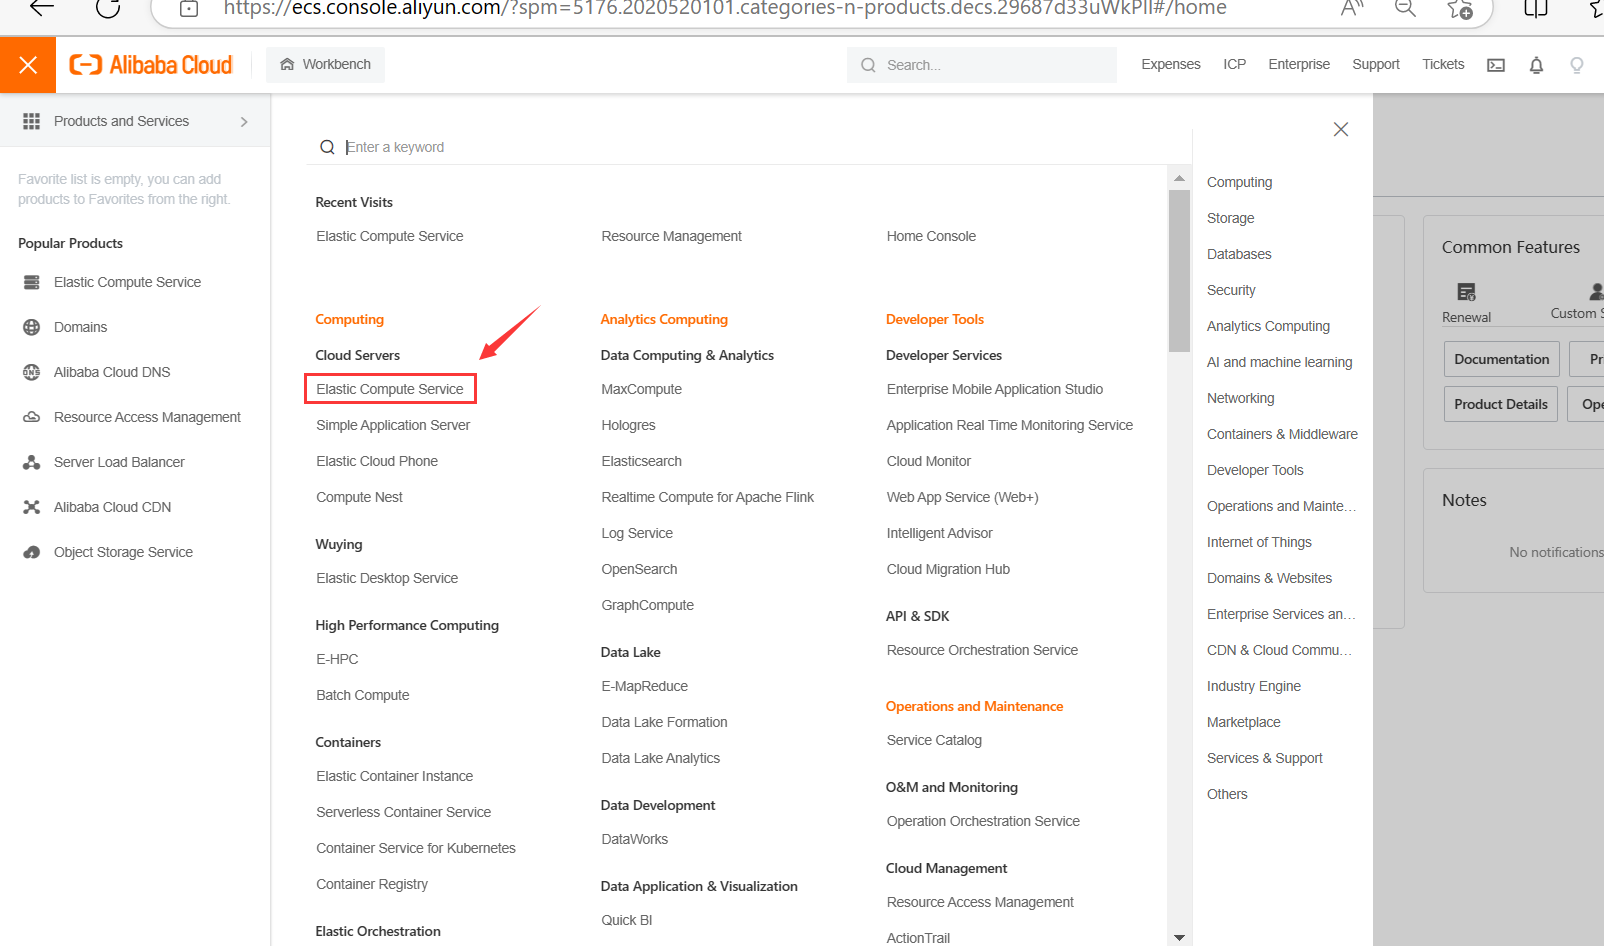
Task: Open Object Storage Service in sidebar
Action: tap(123, 552)
